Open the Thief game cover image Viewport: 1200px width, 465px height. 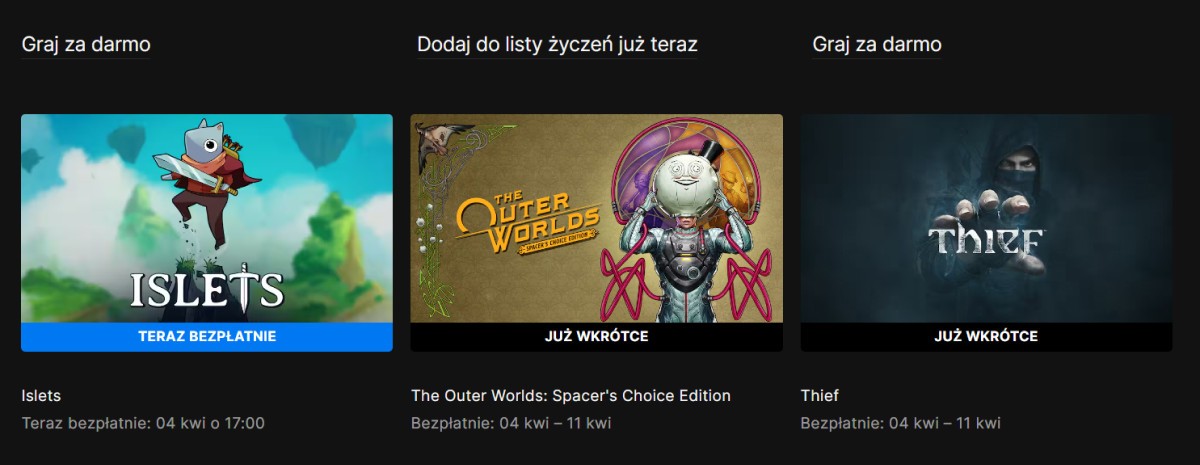point(986,218)
